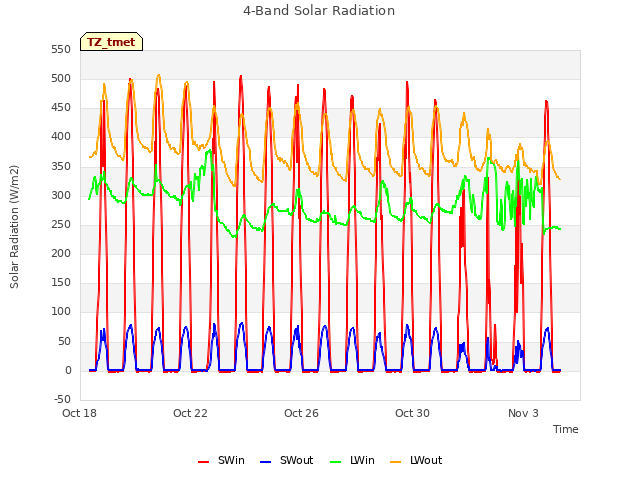Click the 'Oct 26' x-axis tick label
This screenshot has height=480, width=640.
[x=301, y=413]
